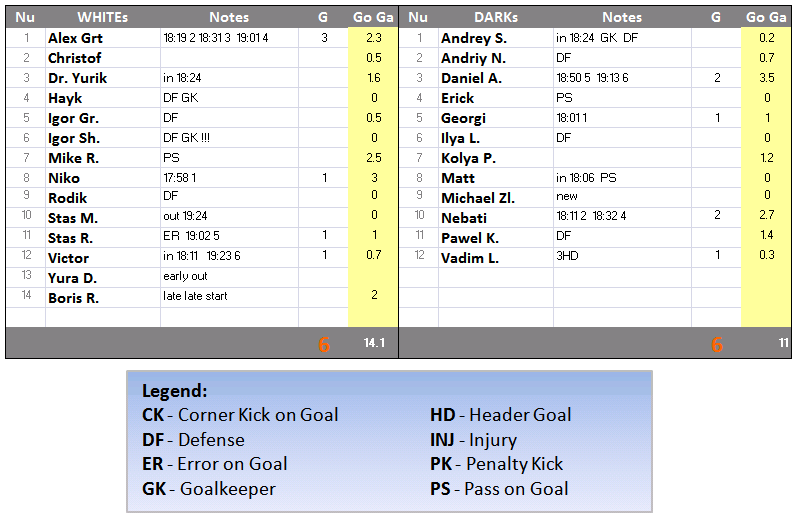Select Vadim L.'s '3HD' note cell
Image resolution: width=795 pixels, height=514 pixels.
567,257
